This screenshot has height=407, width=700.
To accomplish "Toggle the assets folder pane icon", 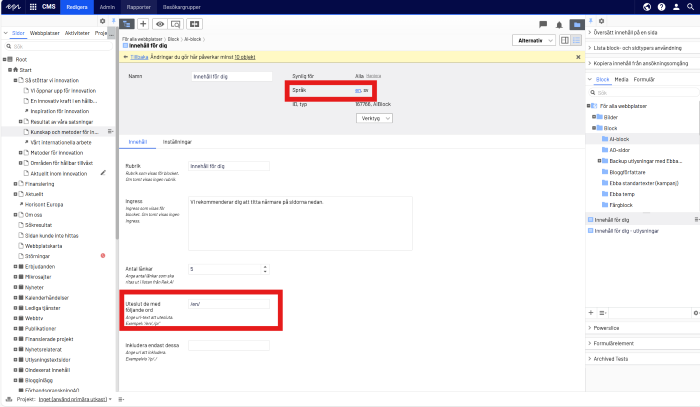I will click(576, 23).
